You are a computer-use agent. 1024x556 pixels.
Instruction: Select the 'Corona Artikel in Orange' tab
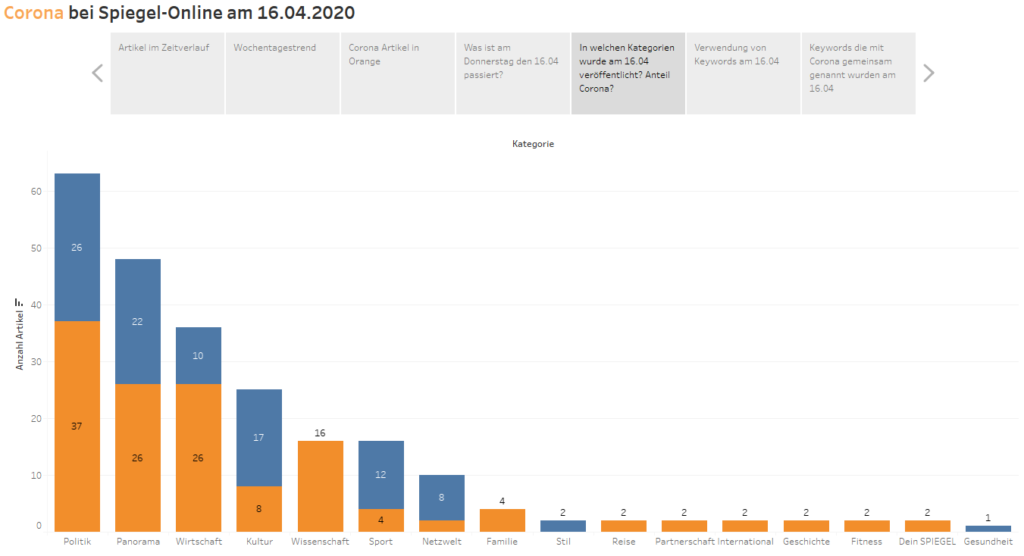(398, 74)
